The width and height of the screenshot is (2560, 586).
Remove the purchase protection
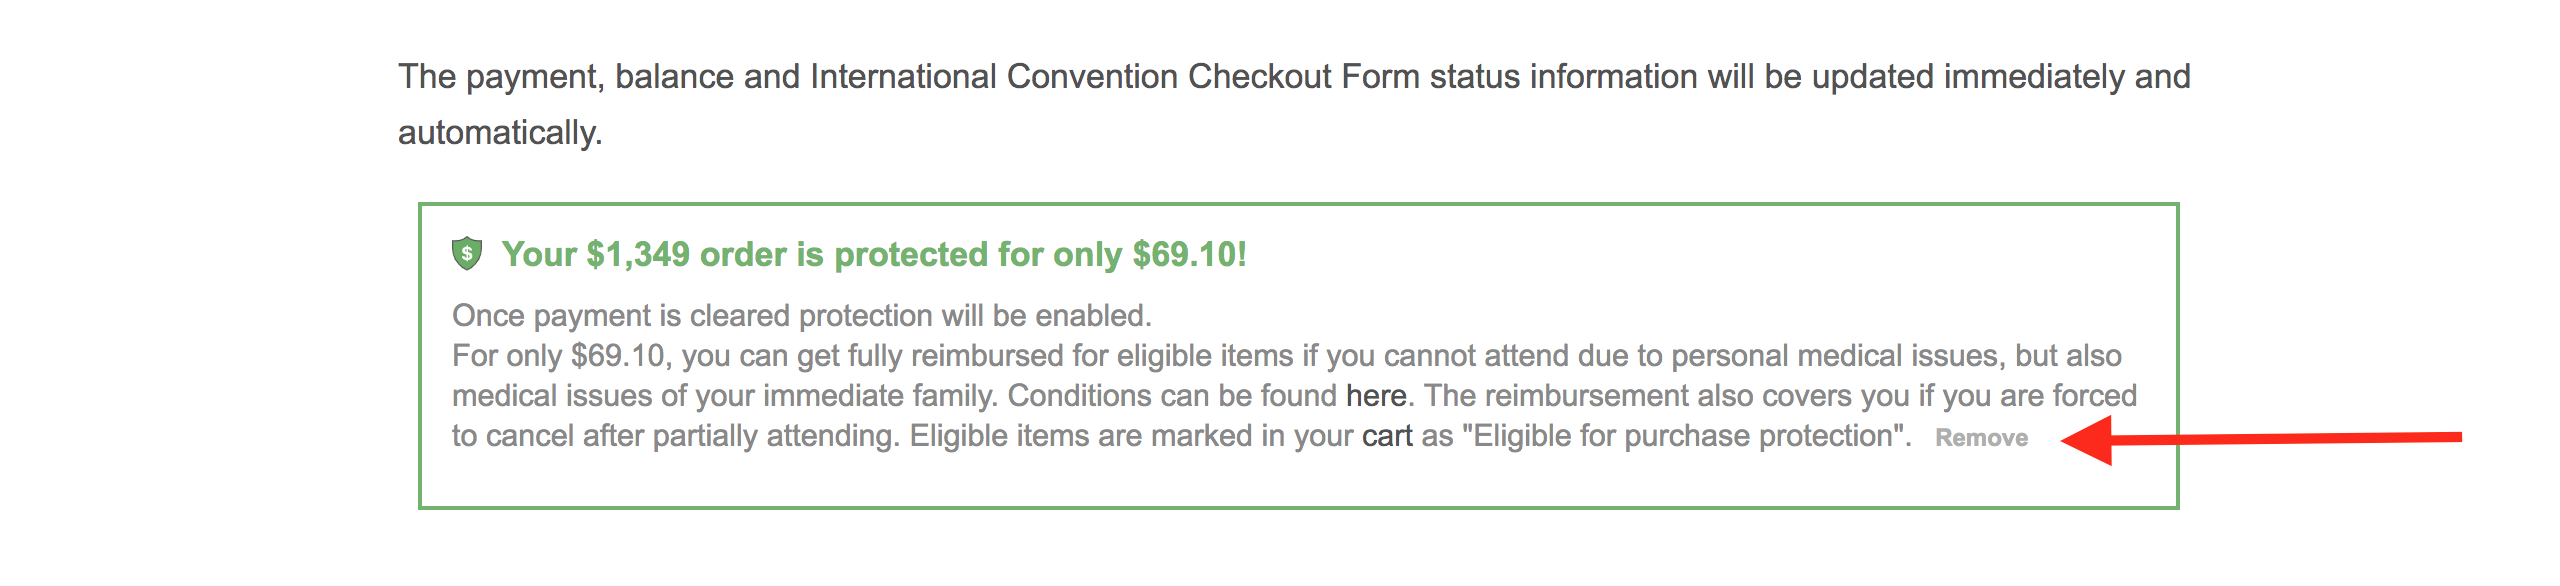point(1981,438)
